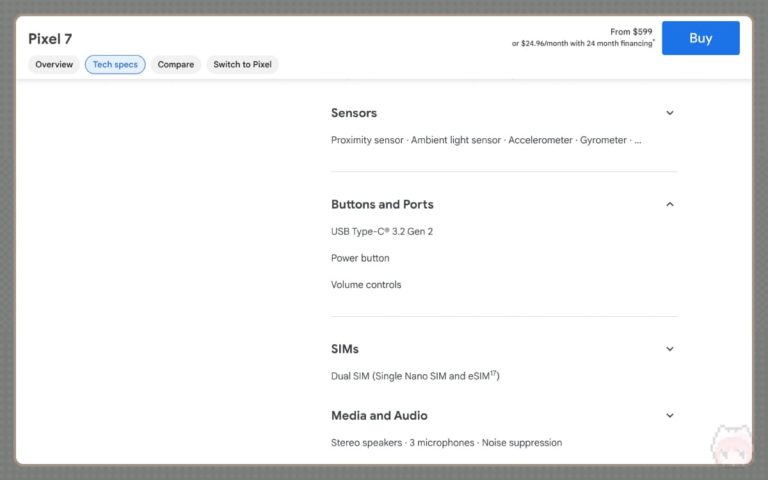Collapse the Buttons and Ports chevron
This screenshot has width=768, height=480.
670,204
